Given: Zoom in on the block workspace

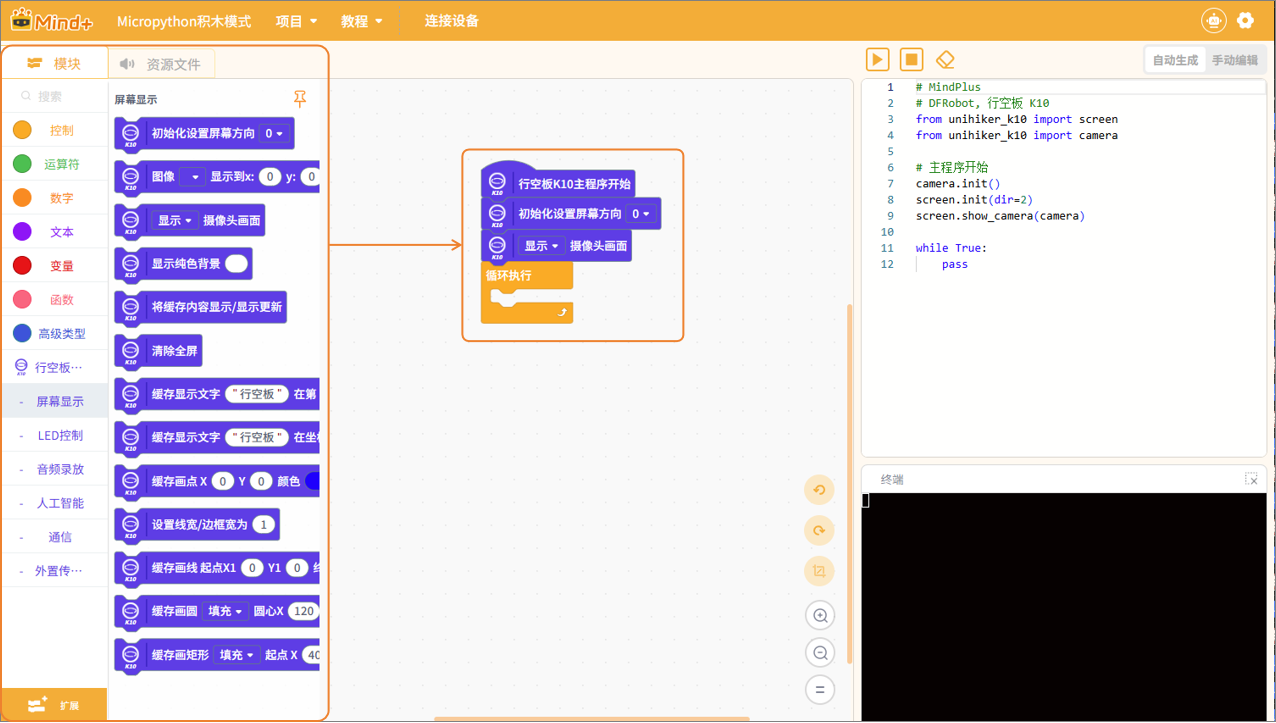Looking at the screenshot, I should click(820, 616).
